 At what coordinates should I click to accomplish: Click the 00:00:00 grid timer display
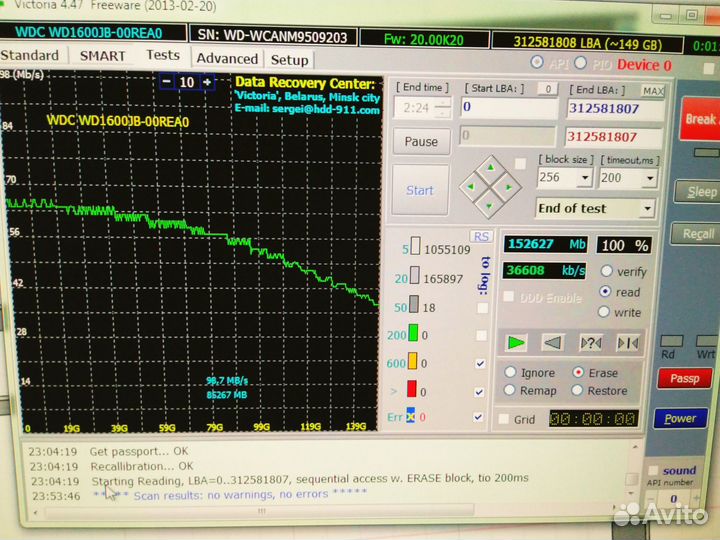pos(594,419)
